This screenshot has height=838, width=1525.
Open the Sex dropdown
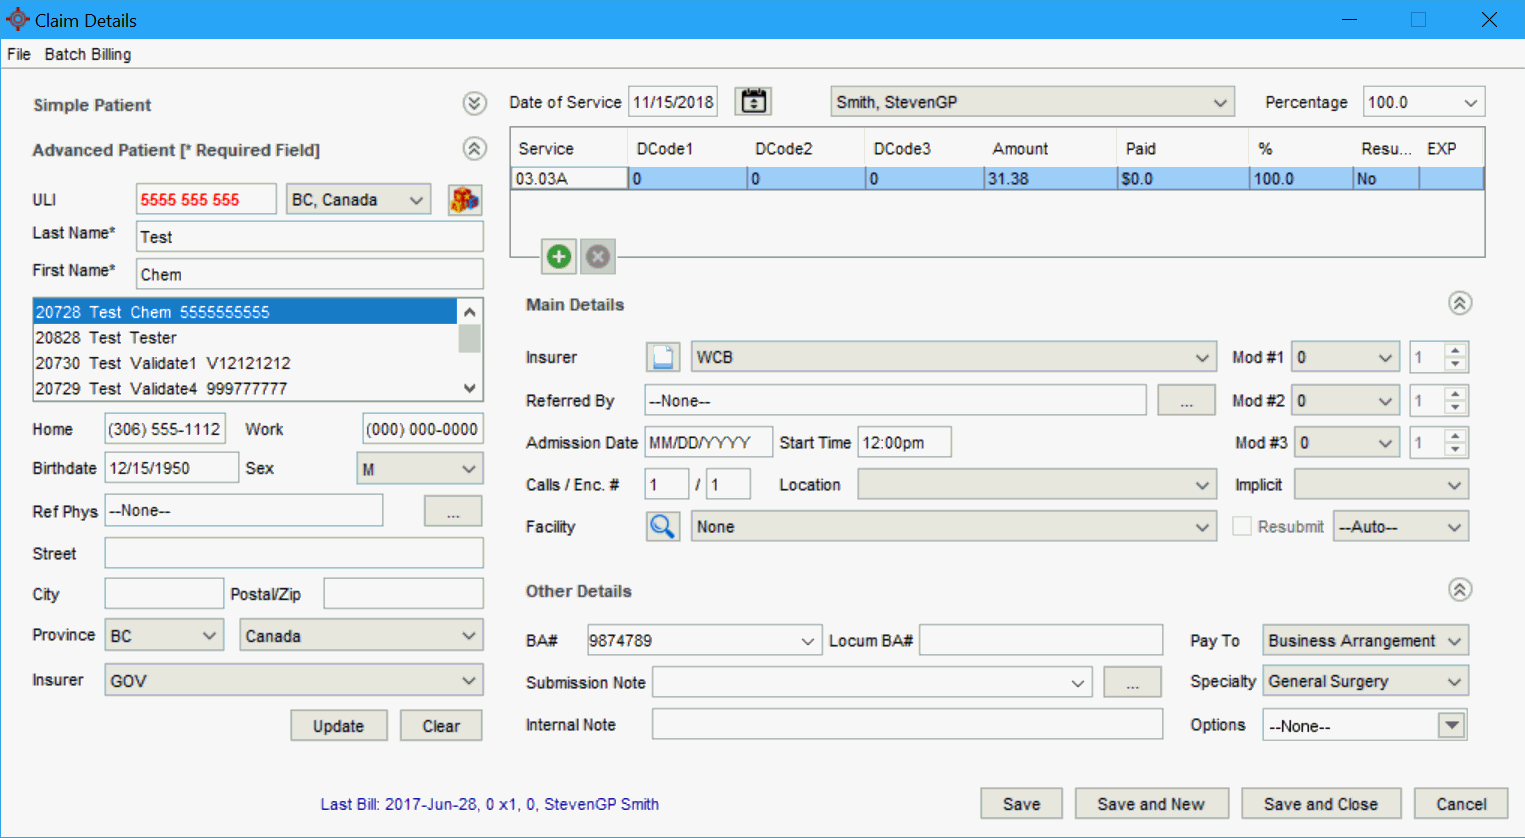click(419, 468)
